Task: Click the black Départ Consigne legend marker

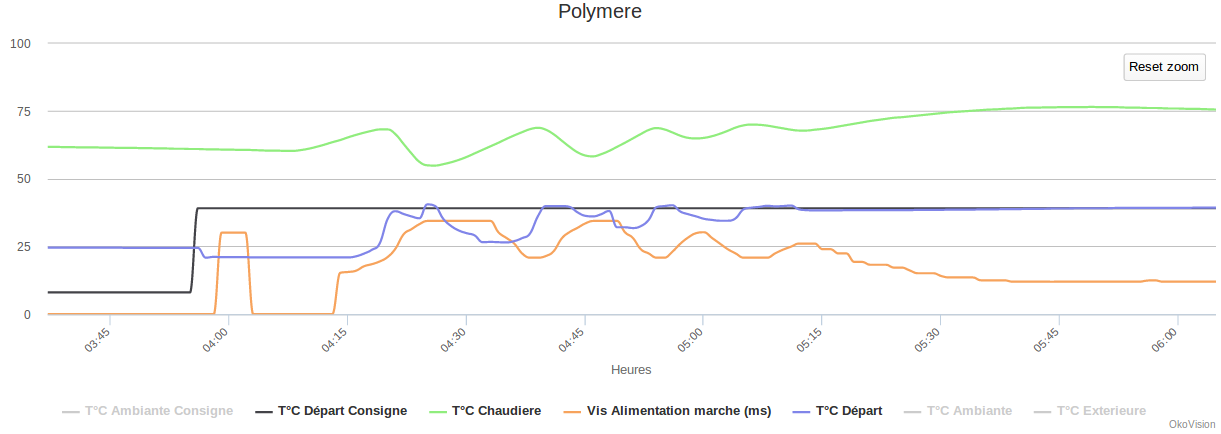Action: (x=264, y=411)
